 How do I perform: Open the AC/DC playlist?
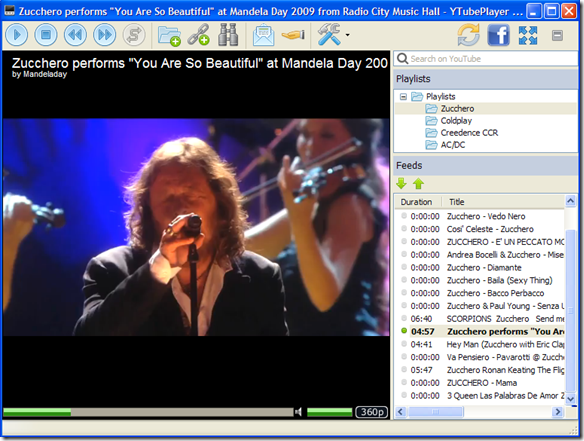(453, 145)
